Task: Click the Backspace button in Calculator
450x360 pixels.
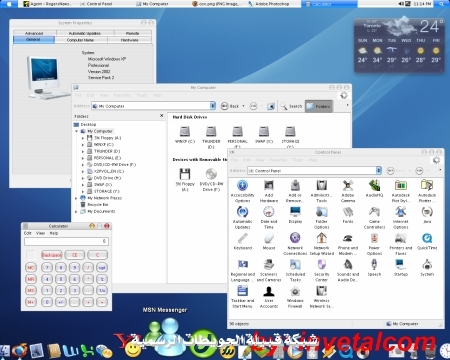Action: click(52, 255)
